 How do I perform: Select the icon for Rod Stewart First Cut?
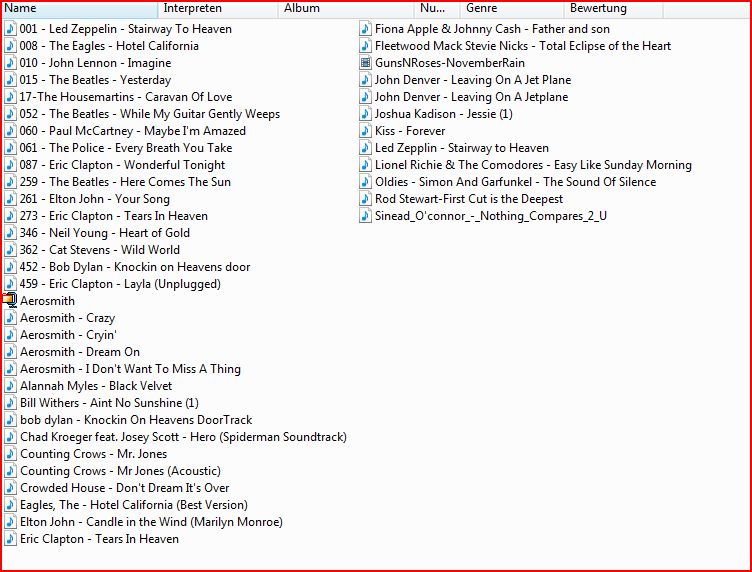(365, 199)
